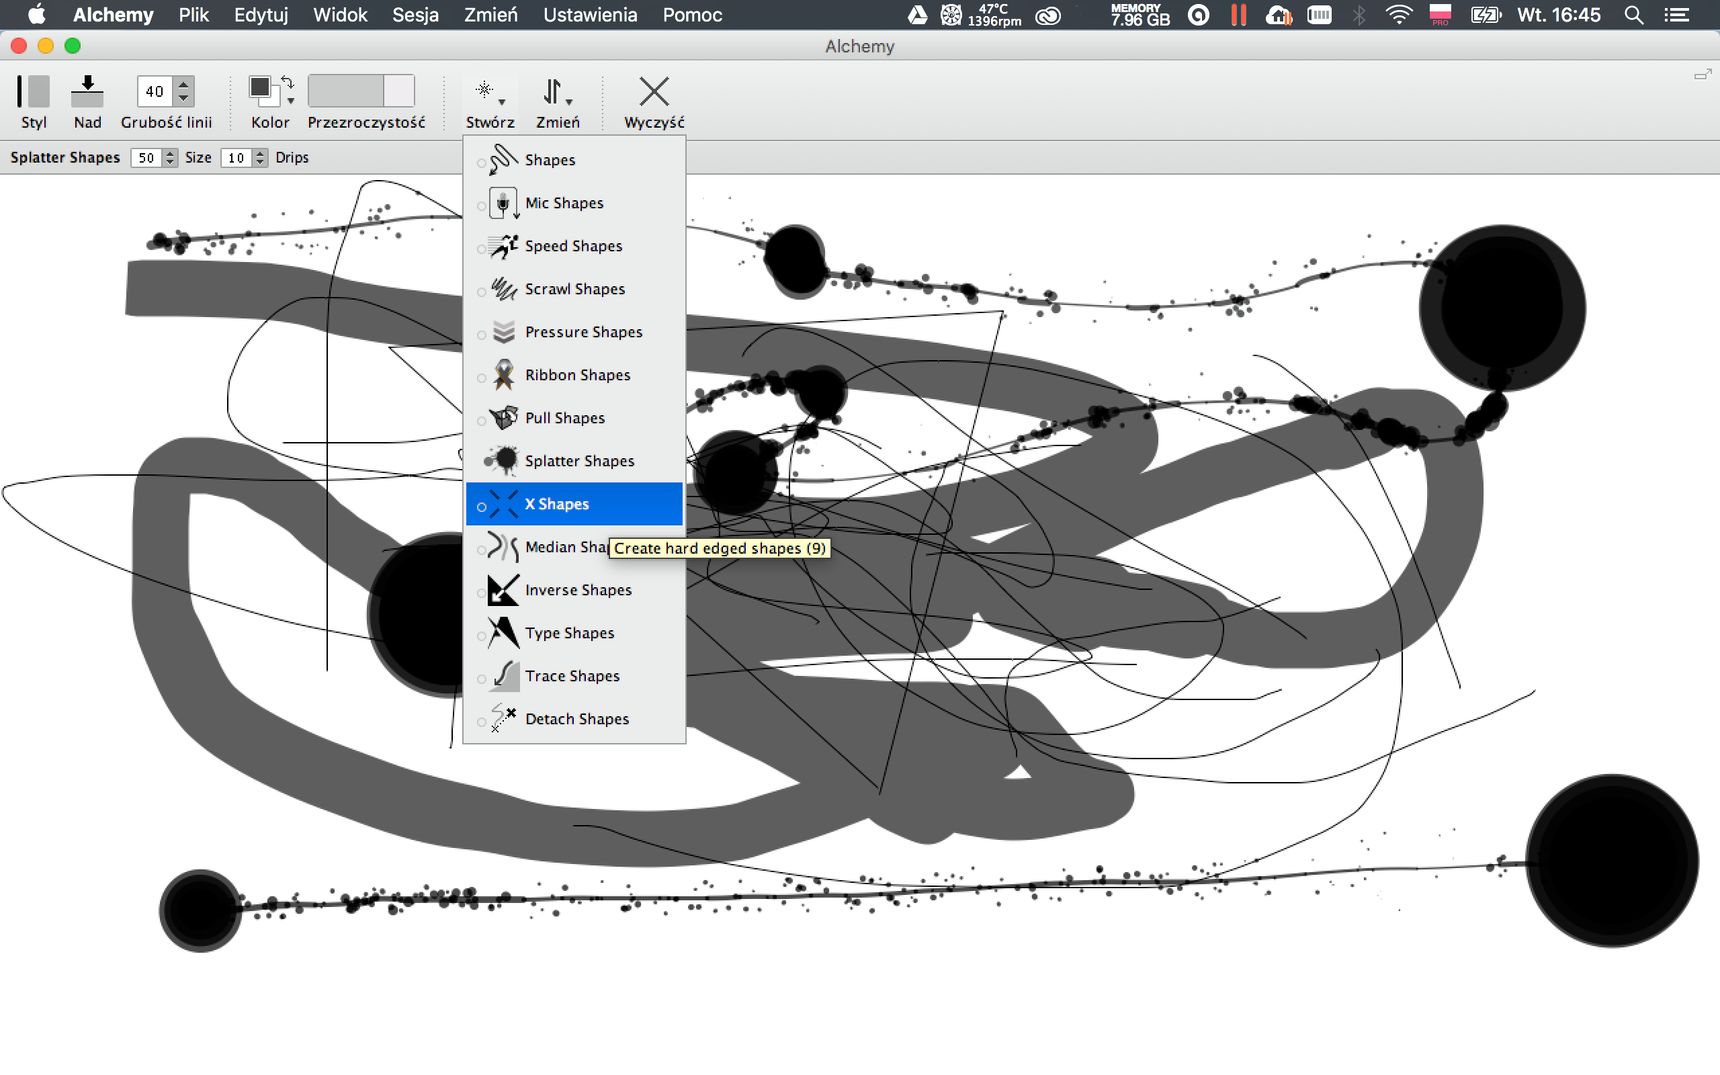Select the Detach Shapes icon
The height and width of the screenshot is (1075, 1720).
503,719
